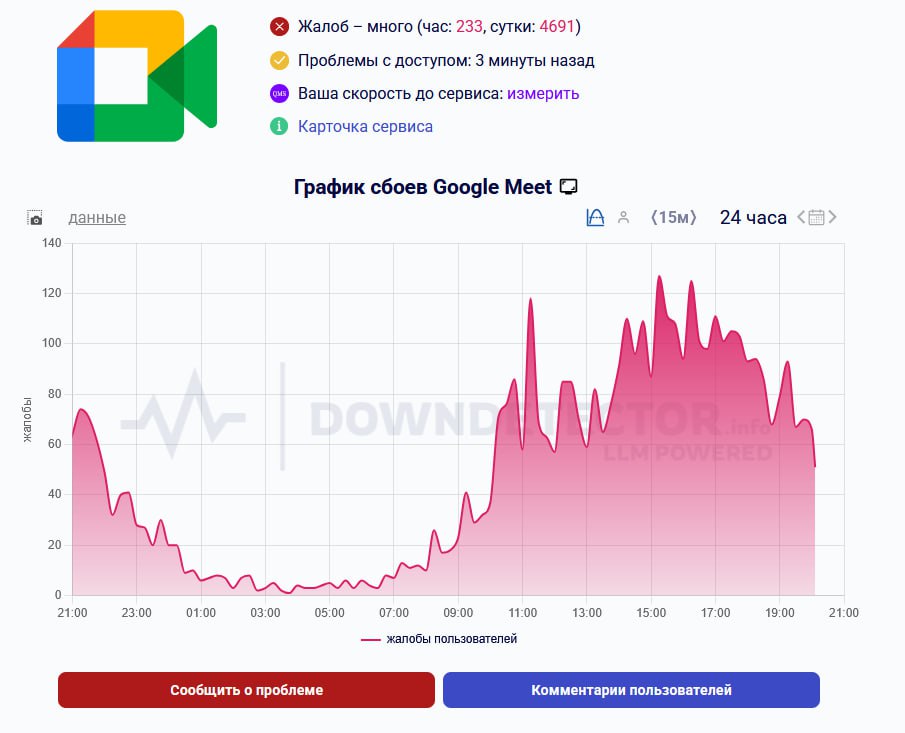Click the "График сбоев Google Meet" heading
Screen dimensions: 905x733
(x=423, y=187)
